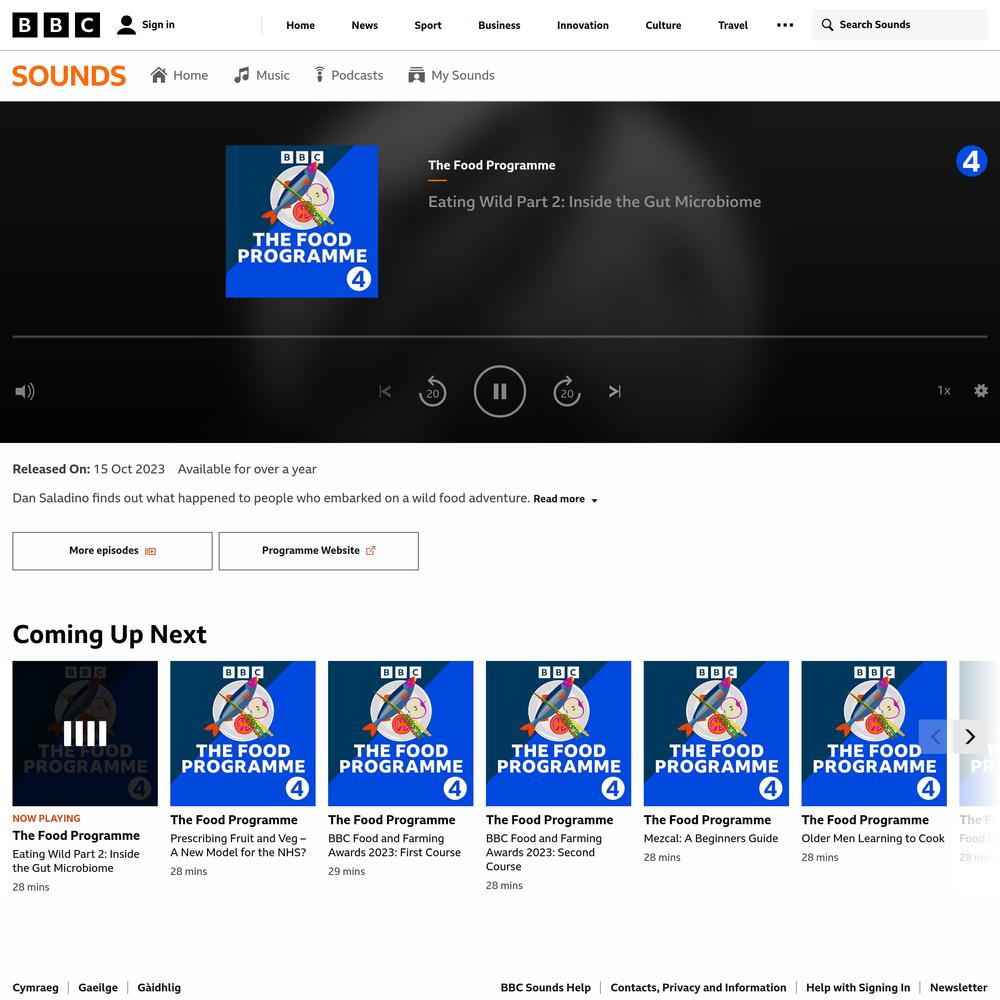This screenshot has width=1000, height=1000.
Task: Open player settings gear
Action: 981,390
